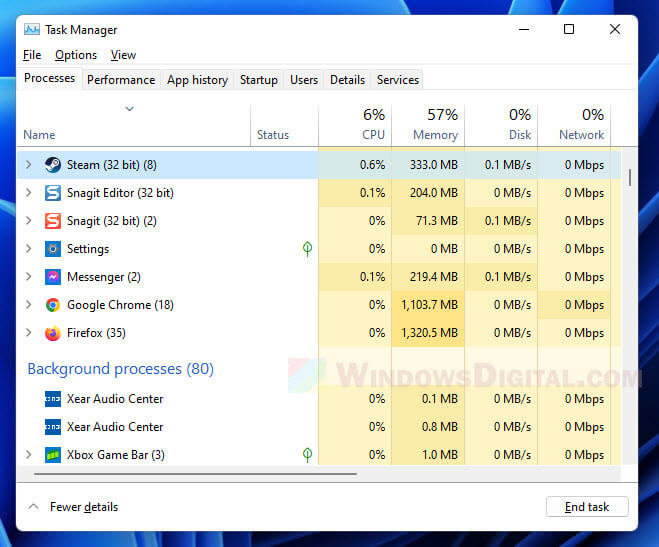Click the Steam app icon
The image size is (659, 547).
(x=53, y=165)
